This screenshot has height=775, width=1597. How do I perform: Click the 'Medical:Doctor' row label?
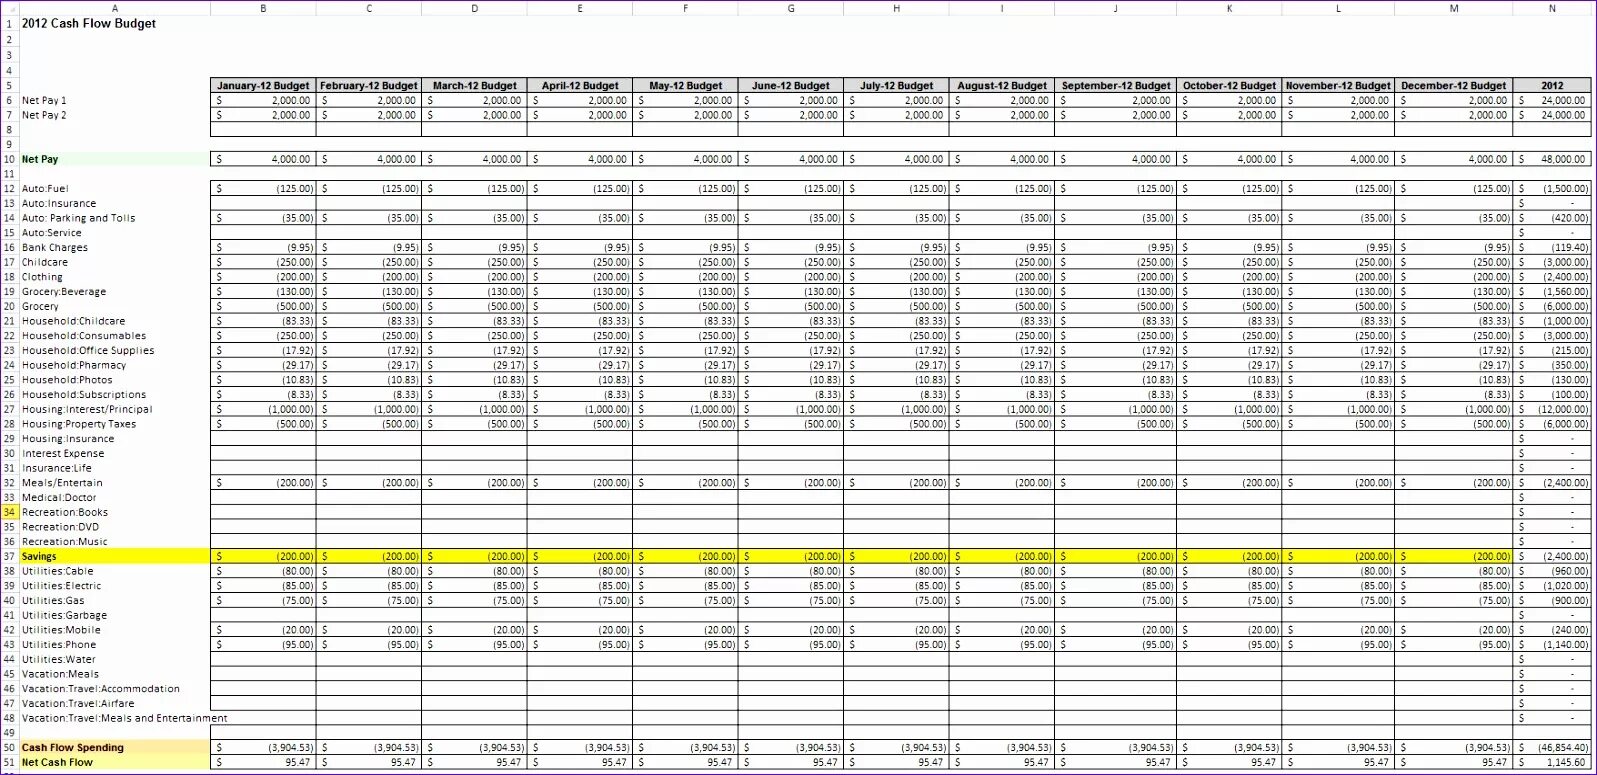(x=59, y=497)
